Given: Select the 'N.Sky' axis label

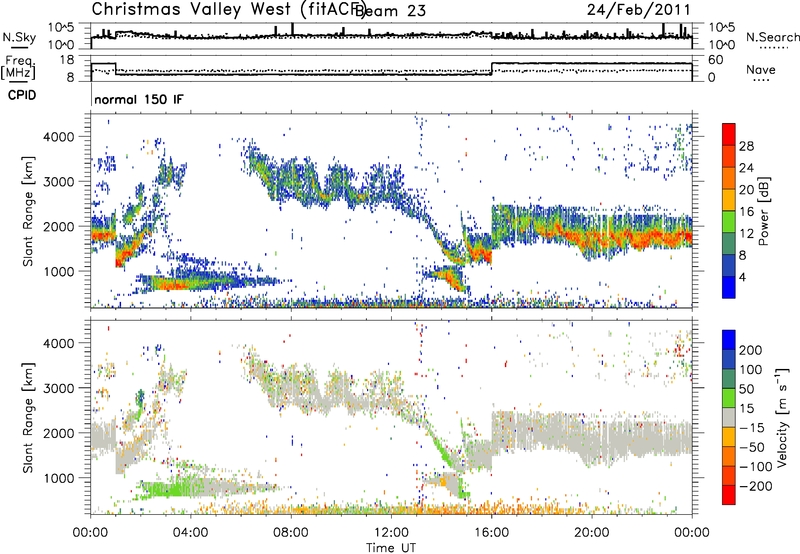Looking at the screenshot, I should (x=19, y=37).
